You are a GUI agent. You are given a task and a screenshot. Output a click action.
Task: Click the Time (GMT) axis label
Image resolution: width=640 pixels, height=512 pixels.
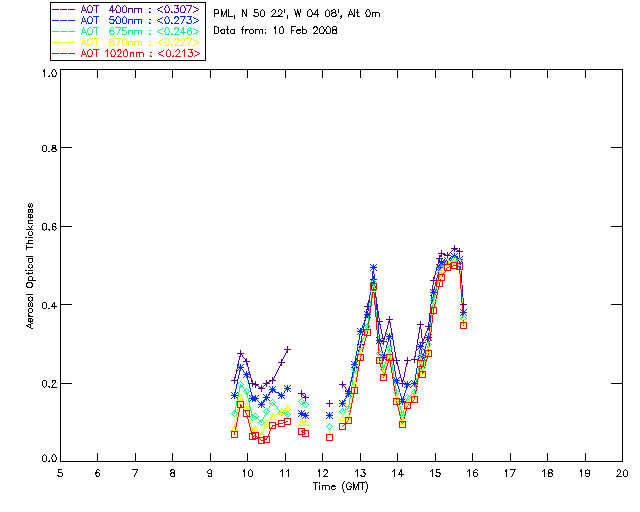[340, 486]
